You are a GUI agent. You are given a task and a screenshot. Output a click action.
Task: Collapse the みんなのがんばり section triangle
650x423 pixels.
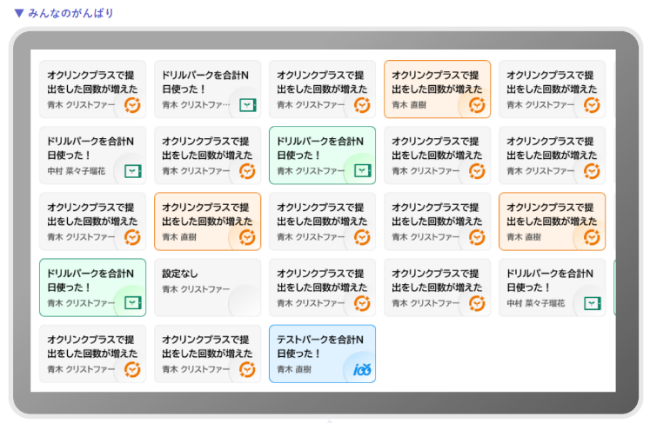tap(19, 13)
